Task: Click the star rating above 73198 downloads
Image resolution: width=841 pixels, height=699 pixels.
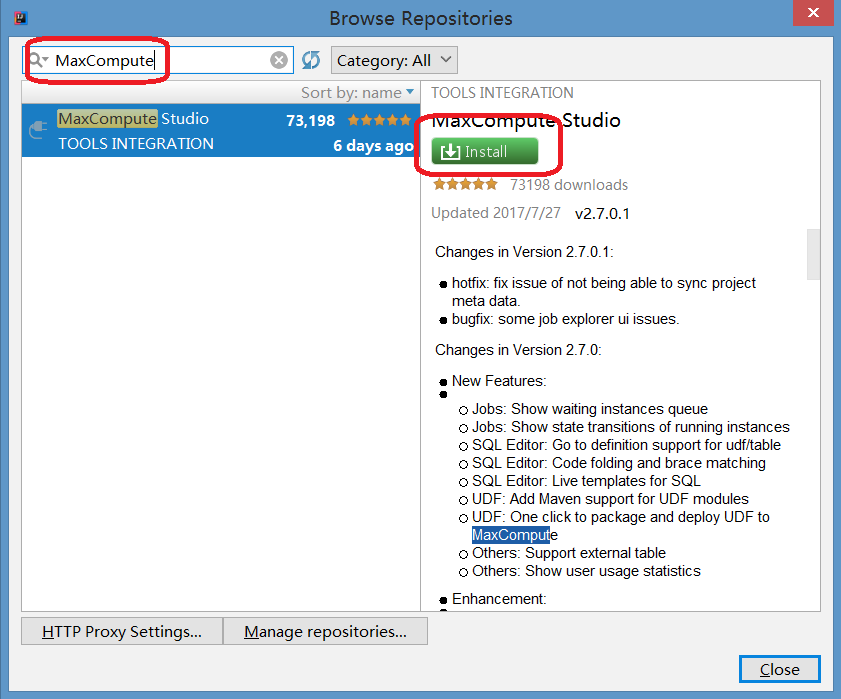Action: click(x=465, y=185)
